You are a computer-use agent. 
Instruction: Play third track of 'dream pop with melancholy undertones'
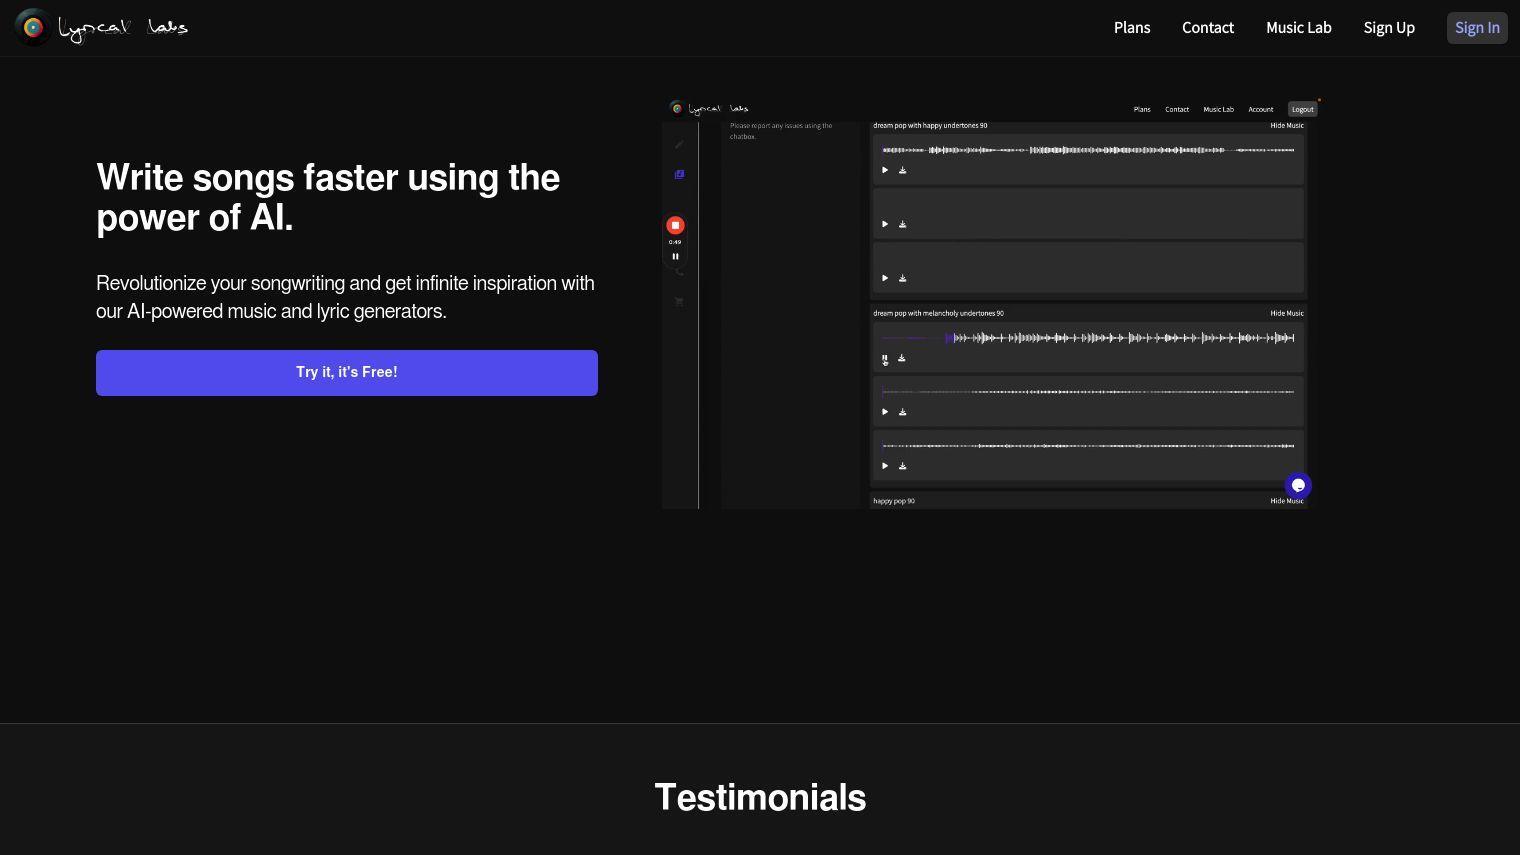pyautogui.click(x=885, y=466)
